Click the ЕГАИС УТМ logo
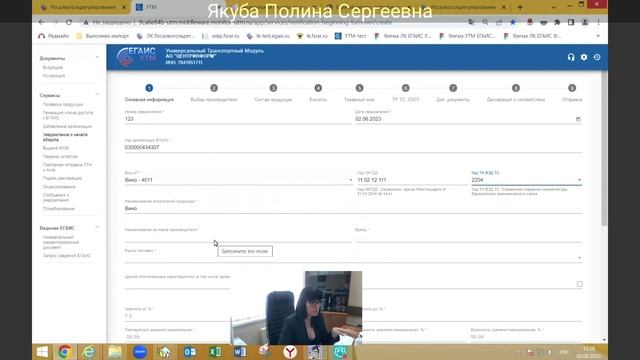Screen dimensions: 640x360 click(x=136, y=56)
